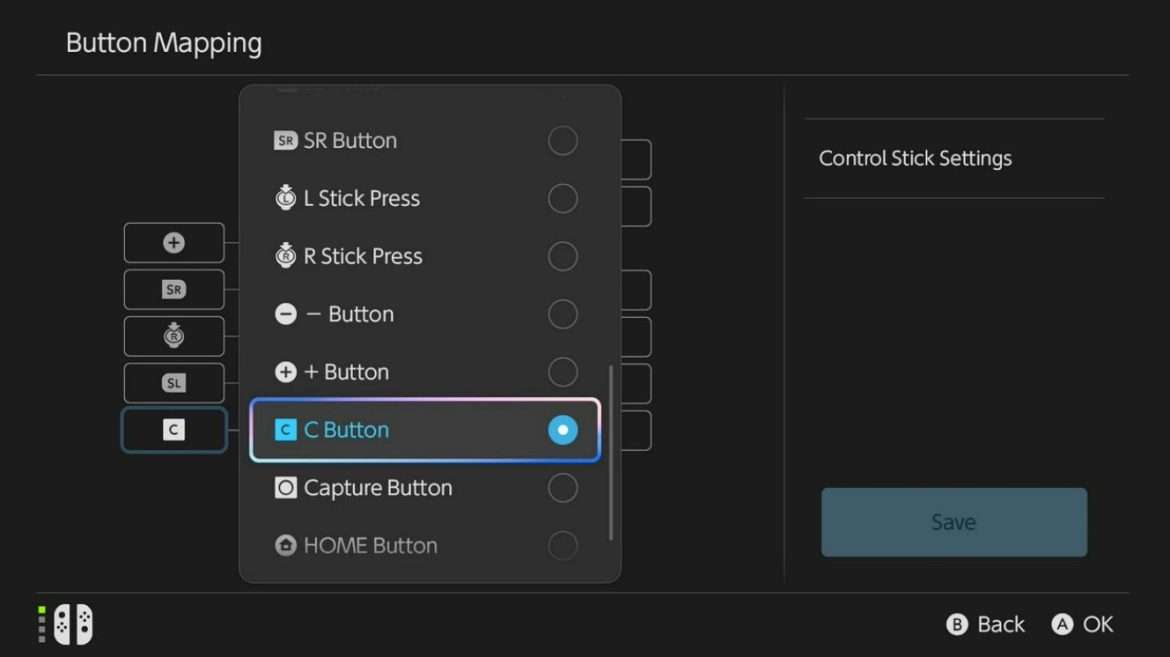Click the "C Button" text
Viewport: 1170px width, 657px height.
click(346, 430)
